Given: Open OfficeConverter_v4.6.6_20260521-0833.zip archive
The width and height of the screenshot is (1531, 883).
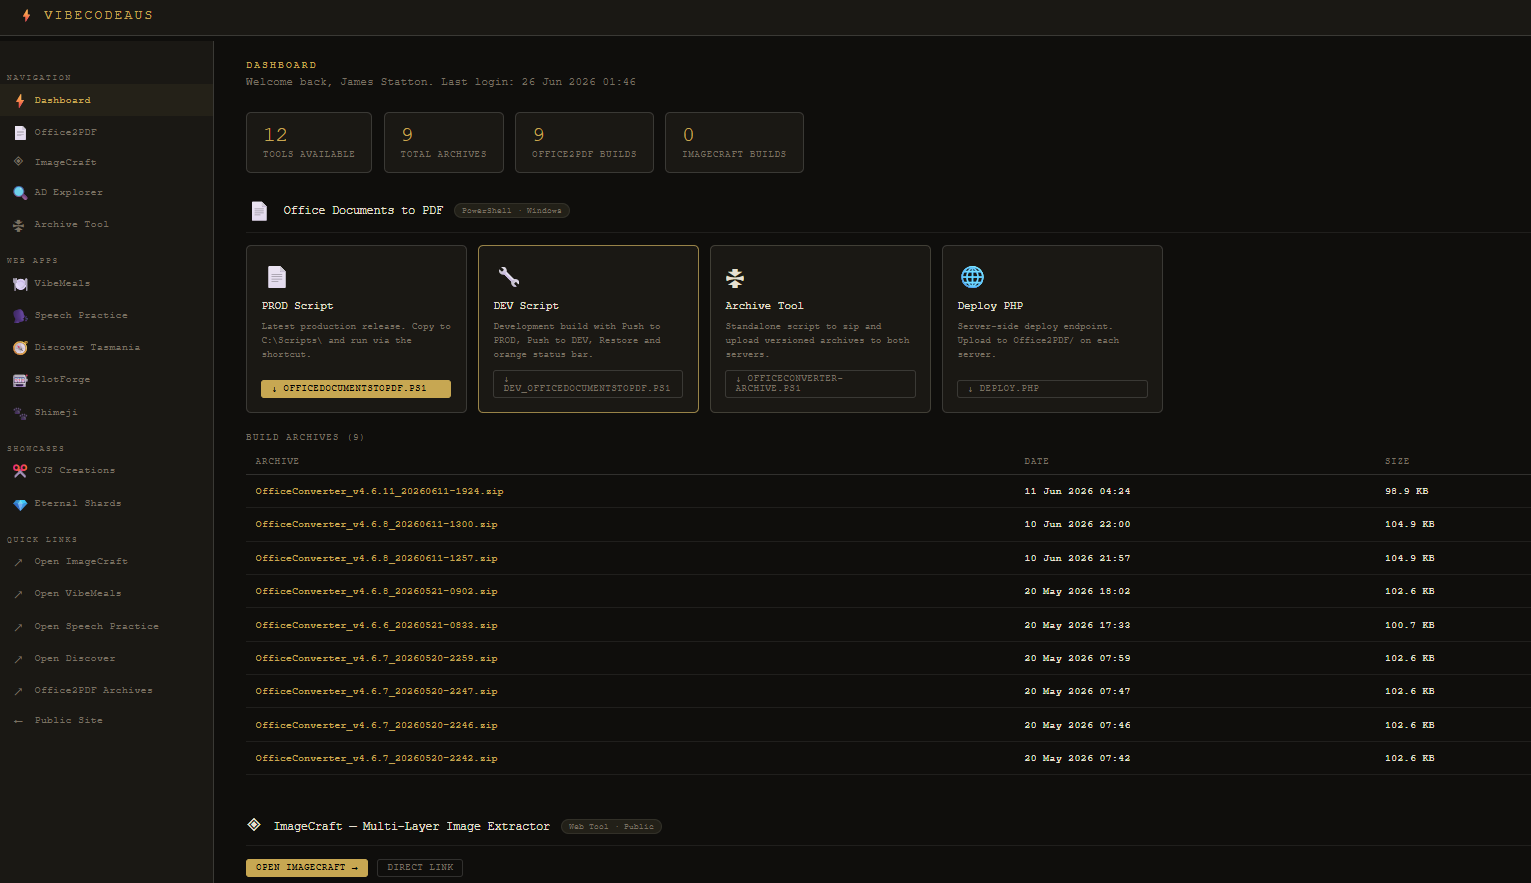Looking at the screenshot, I should [376, 626].
